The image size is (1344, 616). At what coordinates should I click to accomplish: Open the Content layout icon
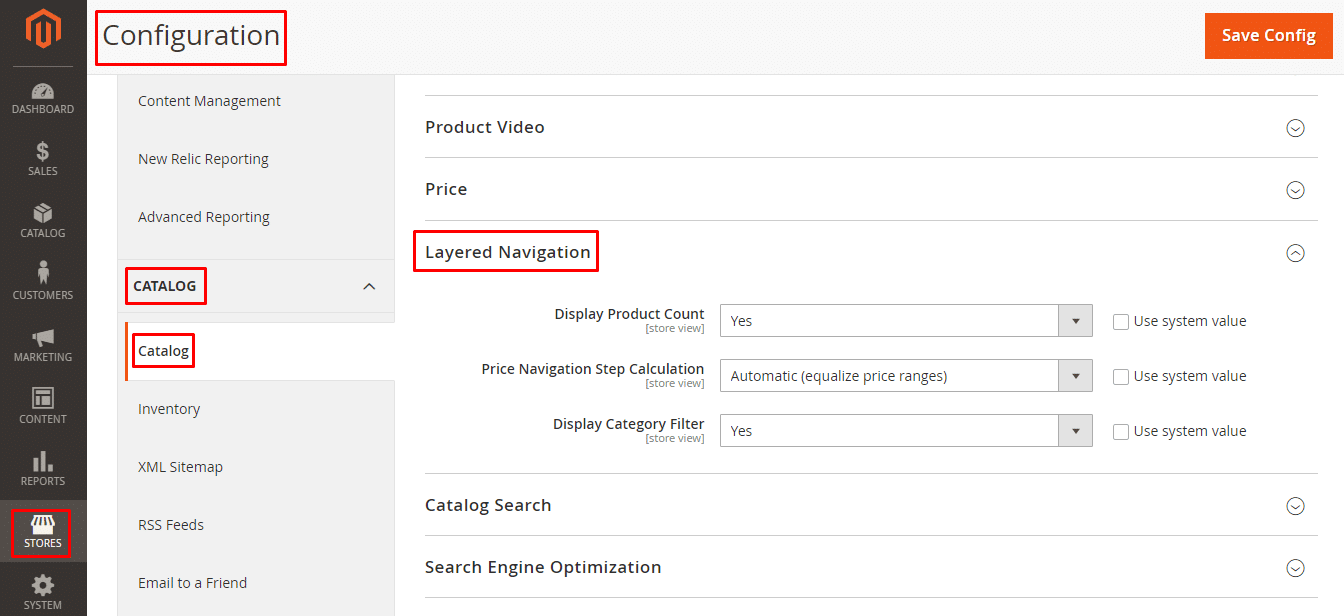pos(43,398)
